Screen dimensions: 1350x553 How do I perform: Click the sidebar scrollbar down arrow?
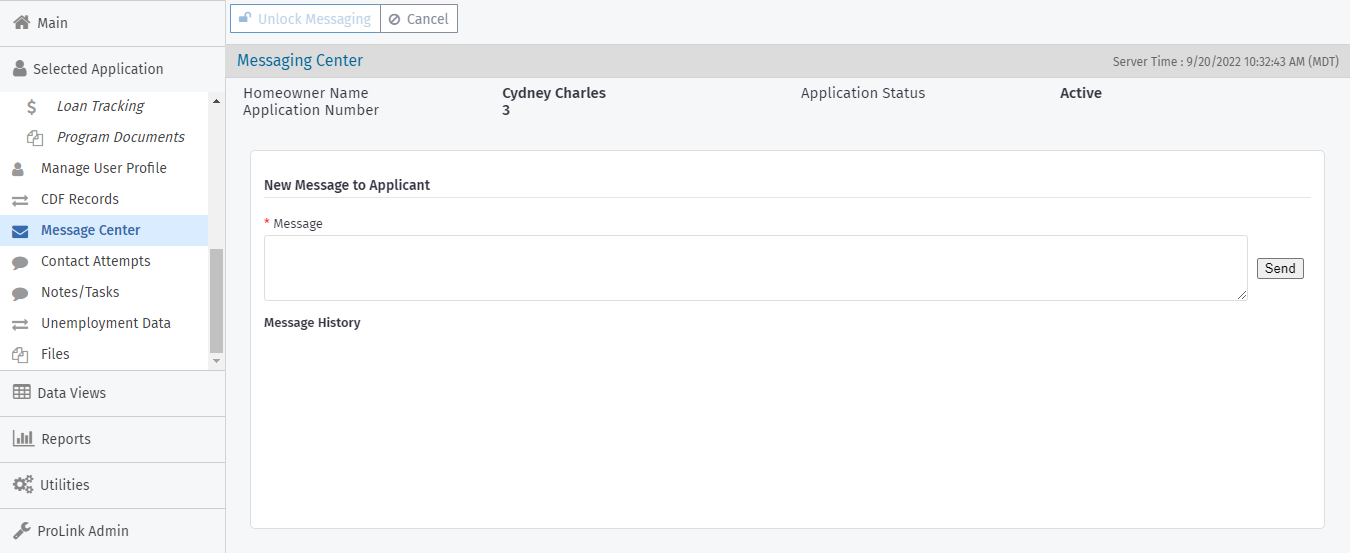point(216,360)
